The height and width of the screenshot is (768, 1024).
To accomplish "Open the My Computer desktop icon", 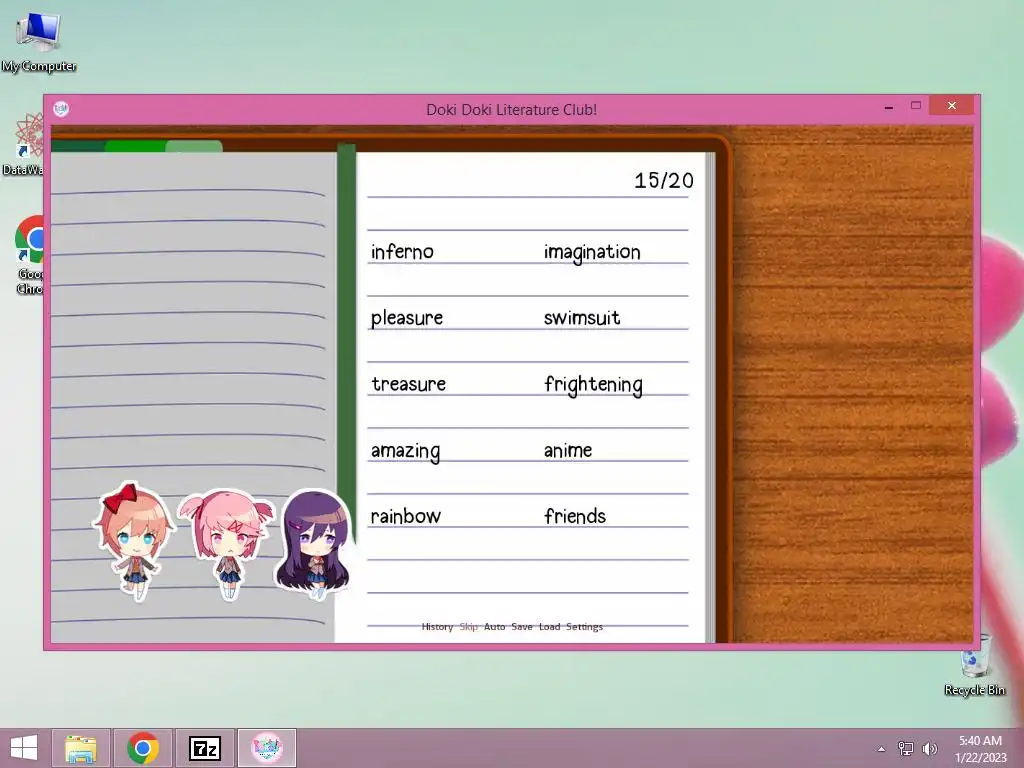I will (x=39, y=40).
